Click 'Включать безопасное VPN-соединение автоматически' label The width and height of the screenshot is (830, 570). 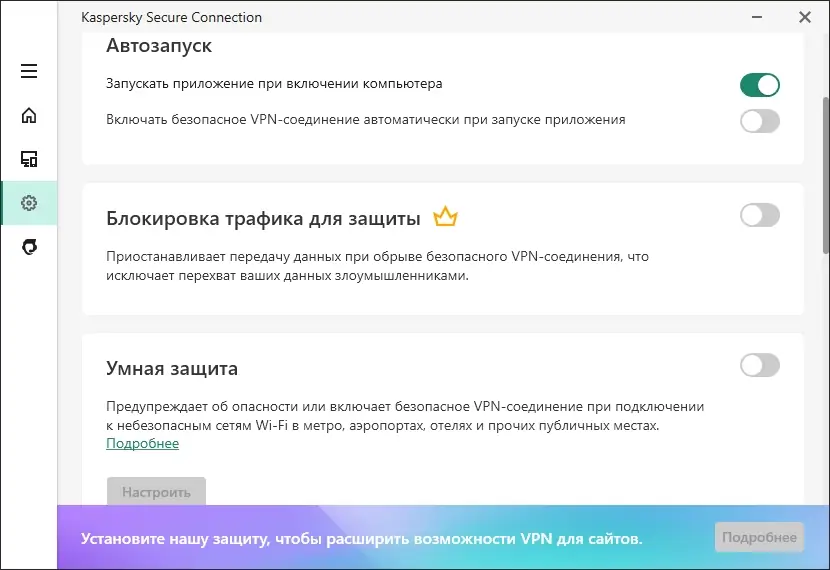pyautogui.click(x=366, y=120)
